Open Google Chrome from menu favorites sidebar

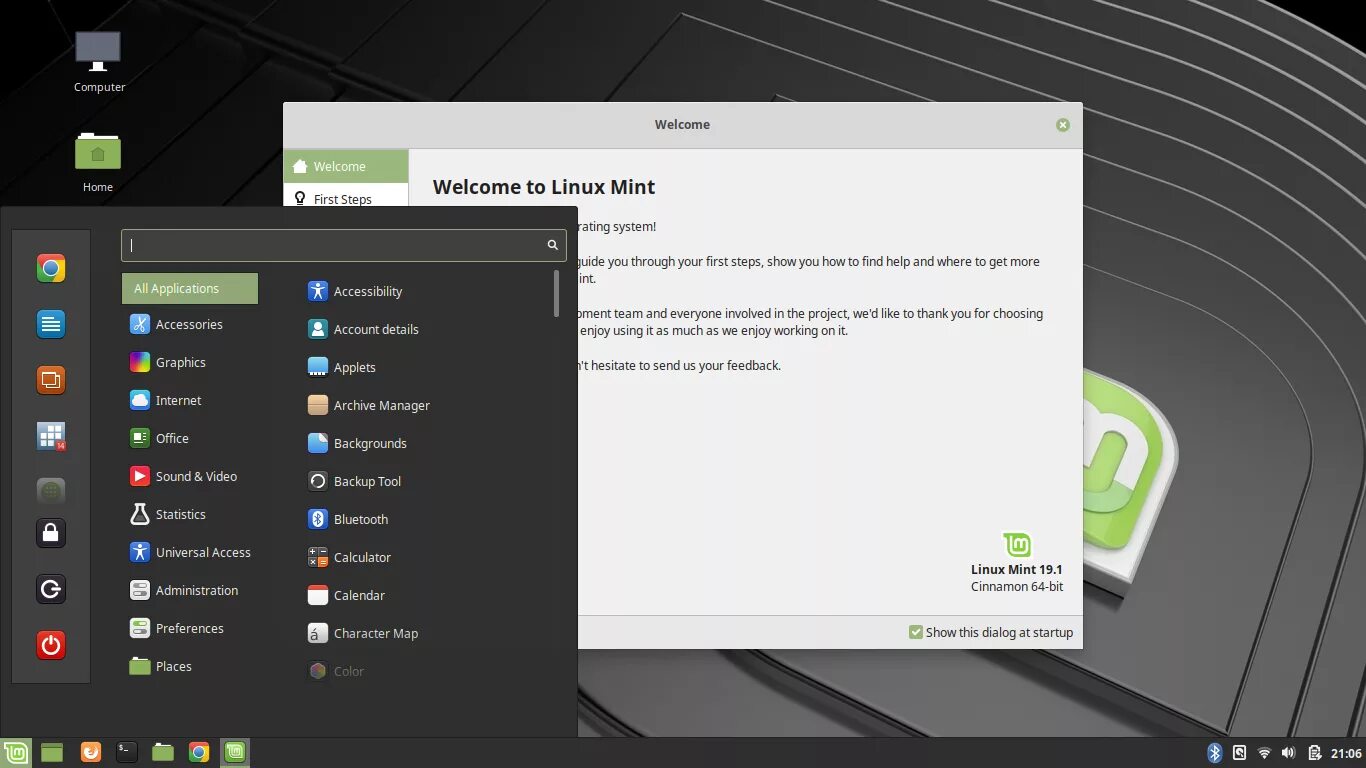[x=51, y=268]
